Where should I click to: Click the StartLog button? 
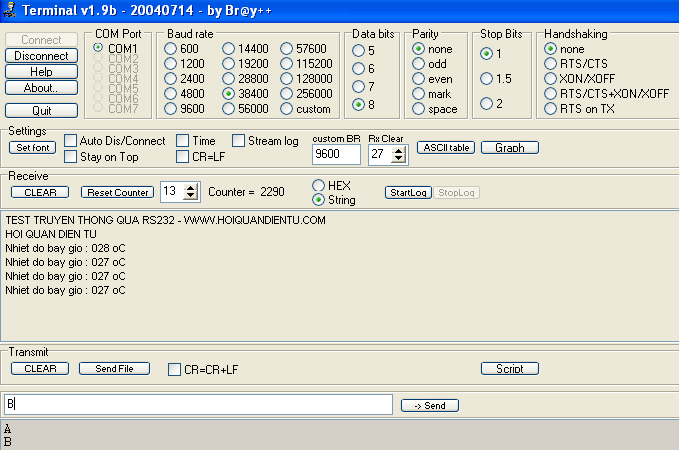408,193
